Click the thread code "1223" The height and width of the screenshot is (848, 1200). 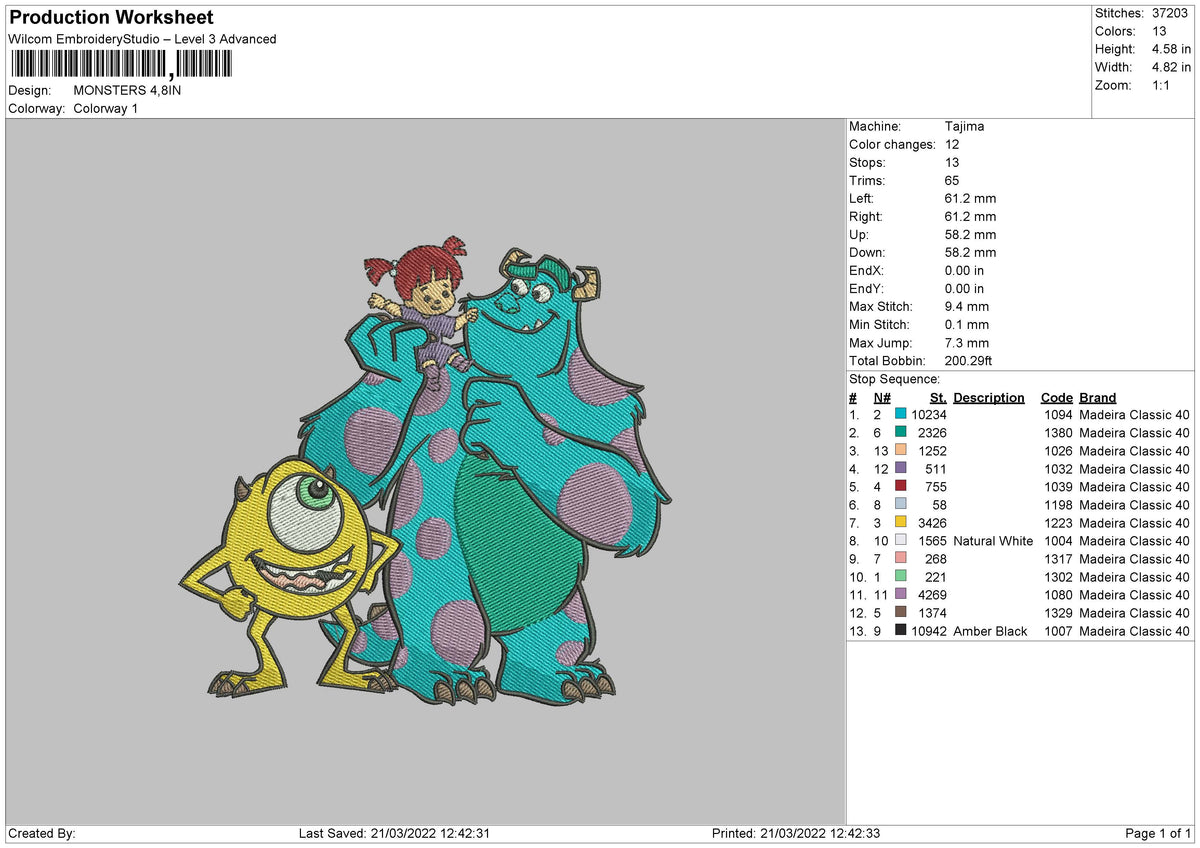pyautogui.click(x=1058, y=523)
